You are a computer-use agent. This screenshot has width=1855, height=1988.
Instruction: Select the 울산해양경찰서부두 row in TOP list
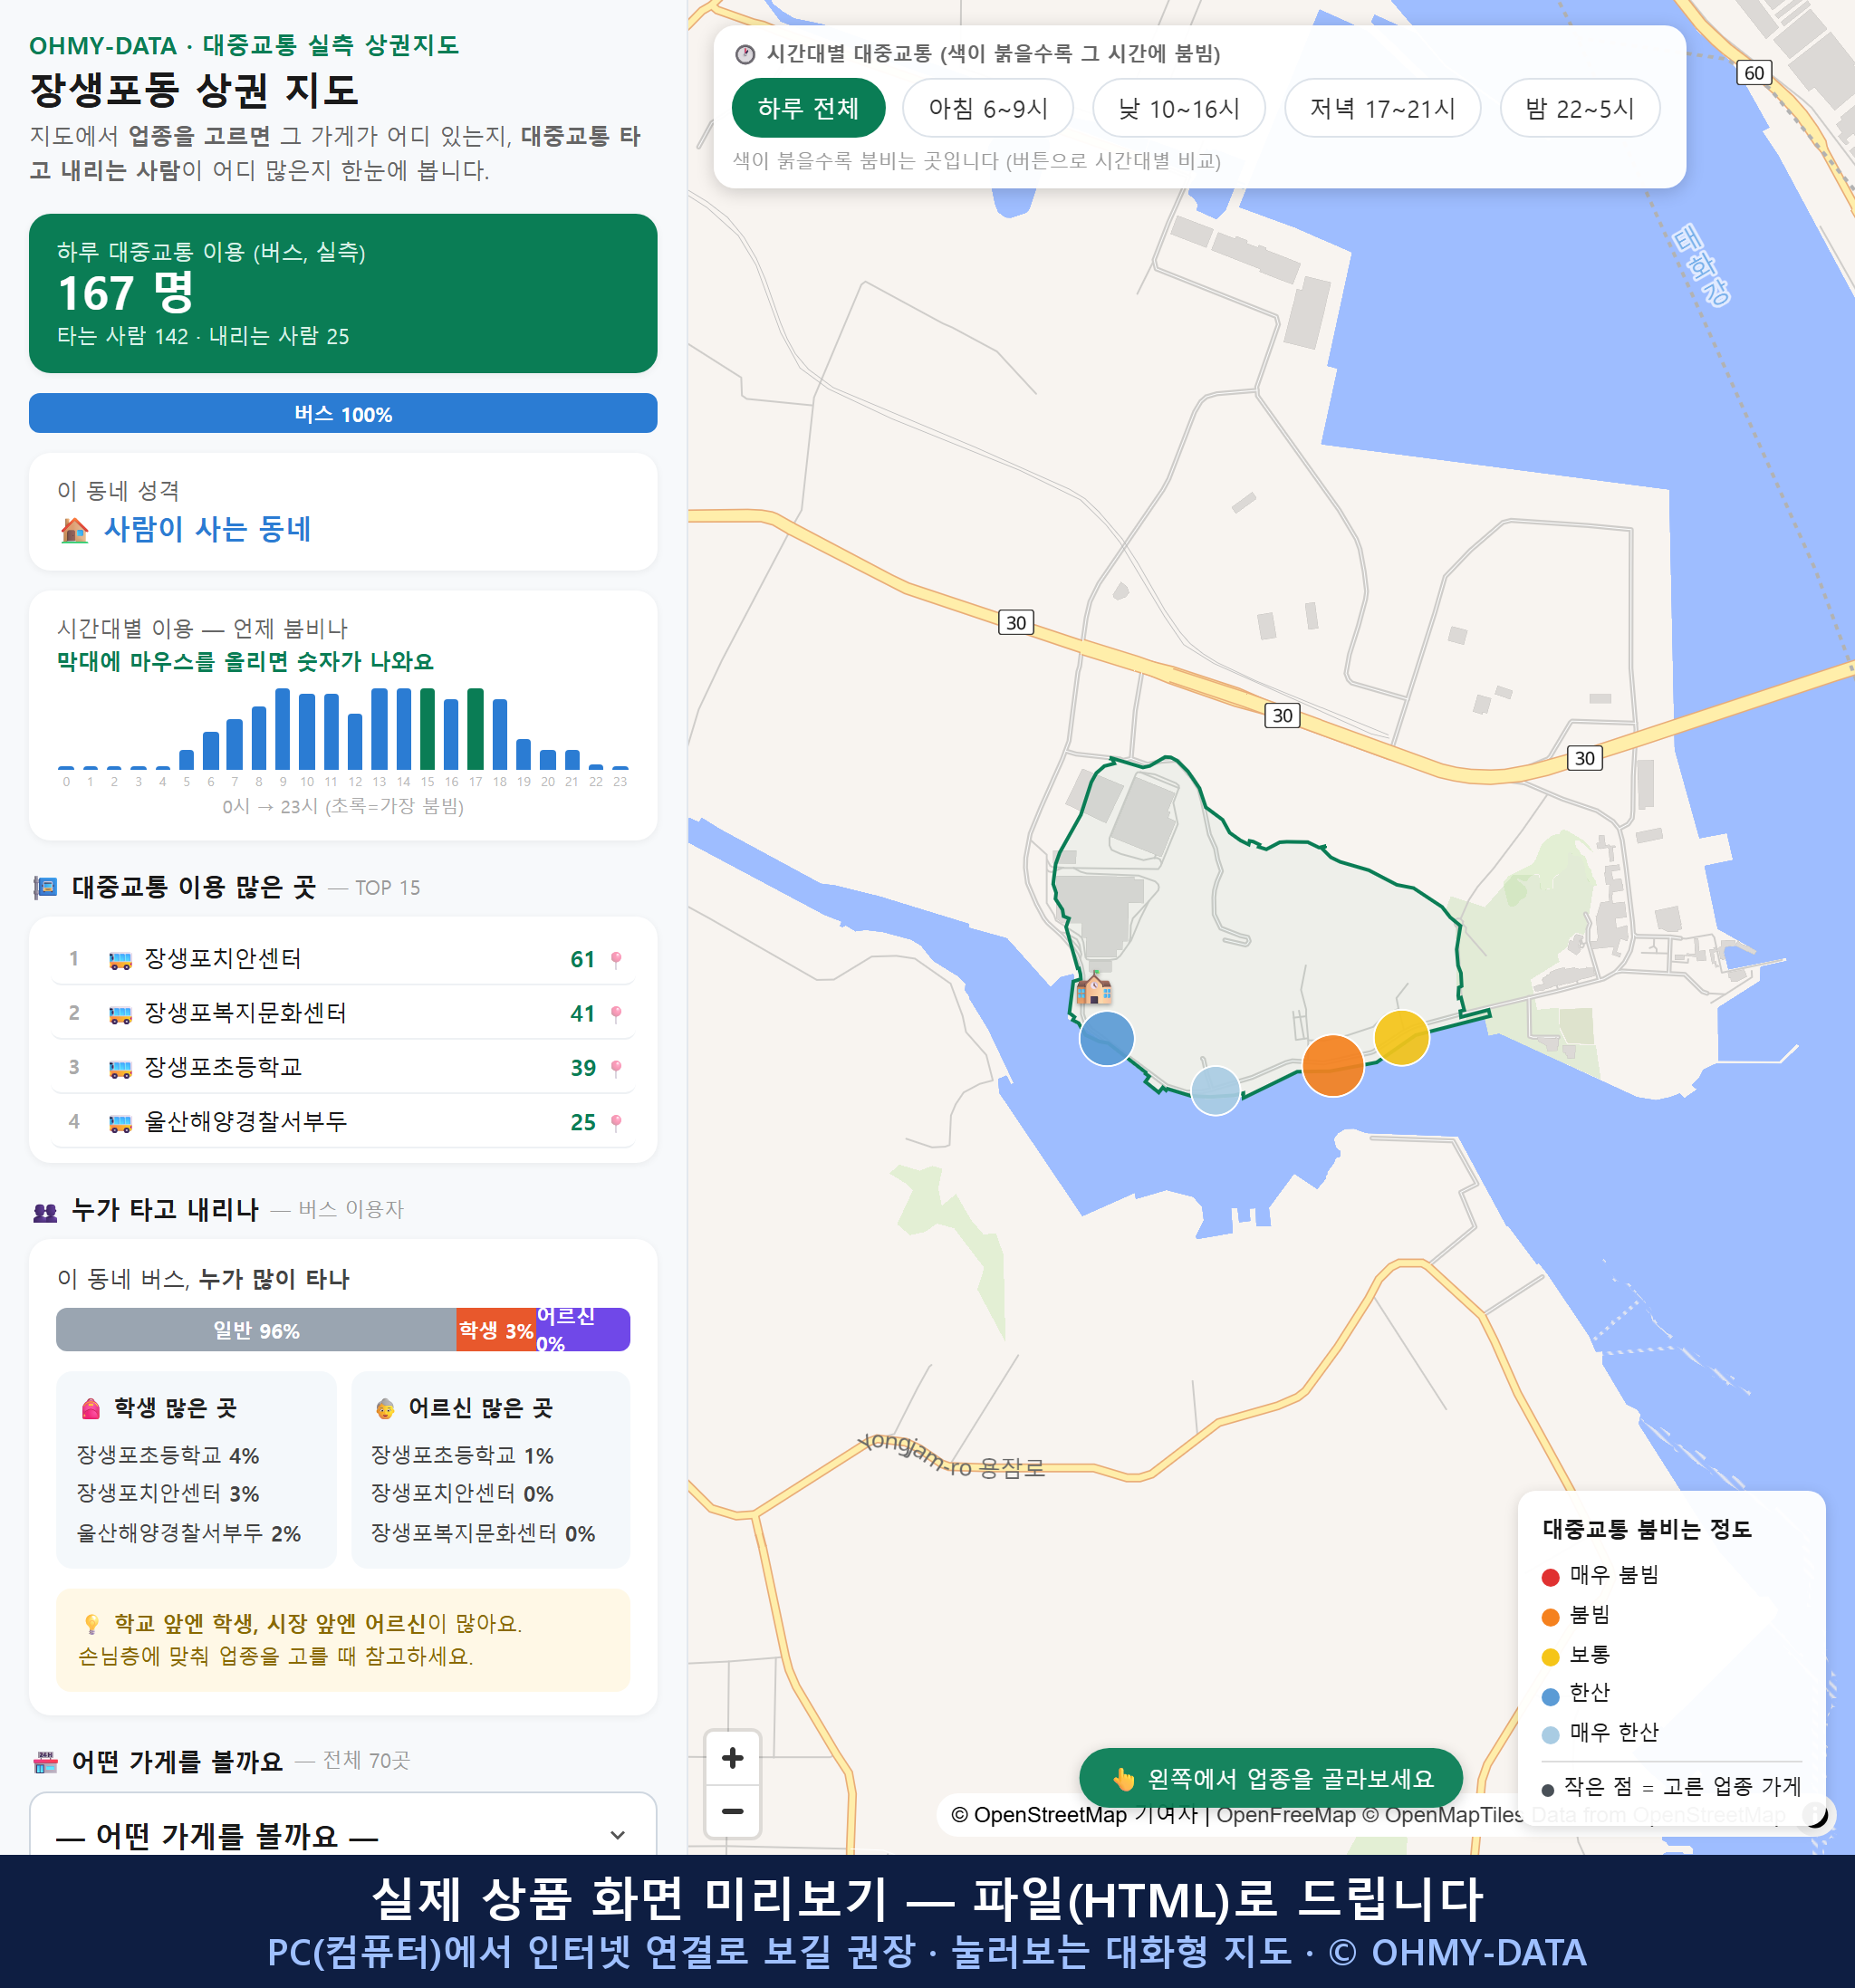(343, 1122)
